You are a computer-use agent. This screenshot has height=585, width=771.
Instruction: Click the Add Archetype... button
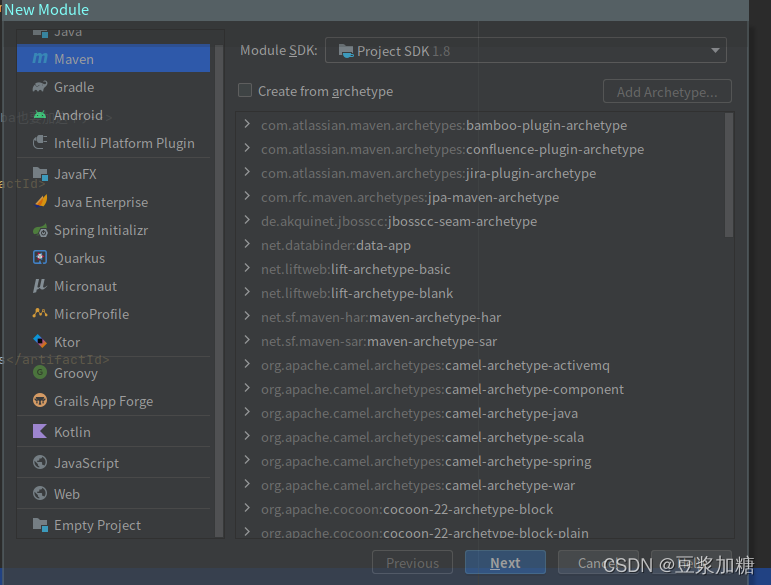pos(667,91)
